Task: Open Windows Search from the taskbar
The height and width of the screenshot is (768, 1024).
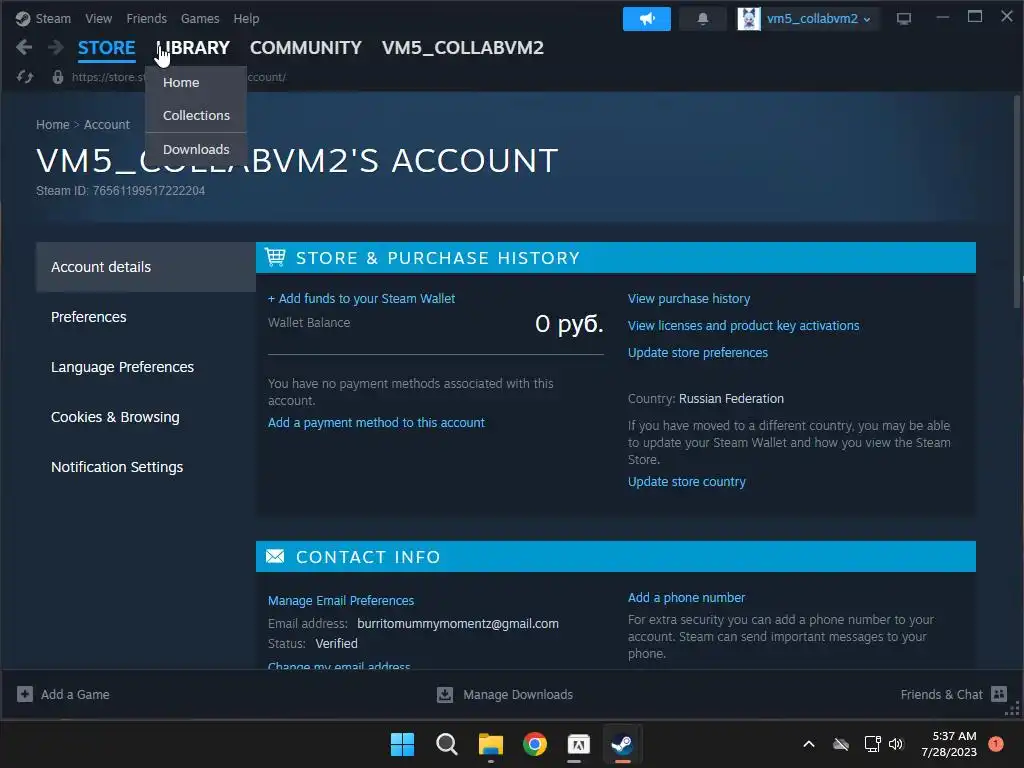Action: pos(447,744)
